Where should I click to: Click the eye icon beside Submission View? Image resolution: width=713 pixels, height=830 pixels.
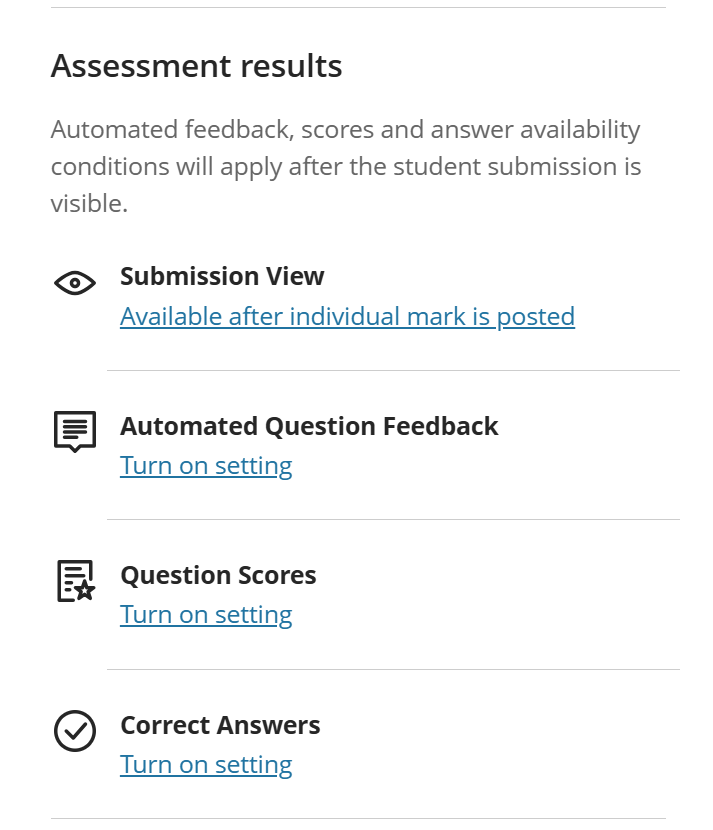click(x=75, y=284)
